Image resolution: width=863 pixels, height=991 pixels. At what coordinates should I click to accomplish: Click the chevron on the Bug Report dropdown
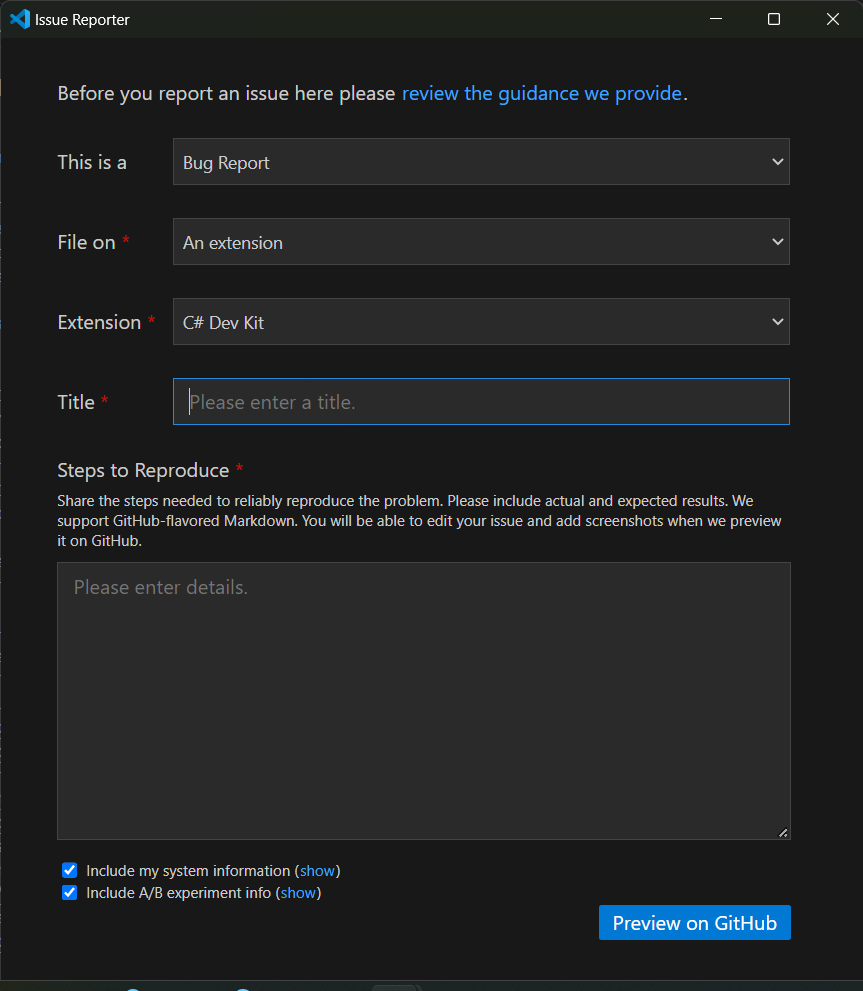click(778, 161)
